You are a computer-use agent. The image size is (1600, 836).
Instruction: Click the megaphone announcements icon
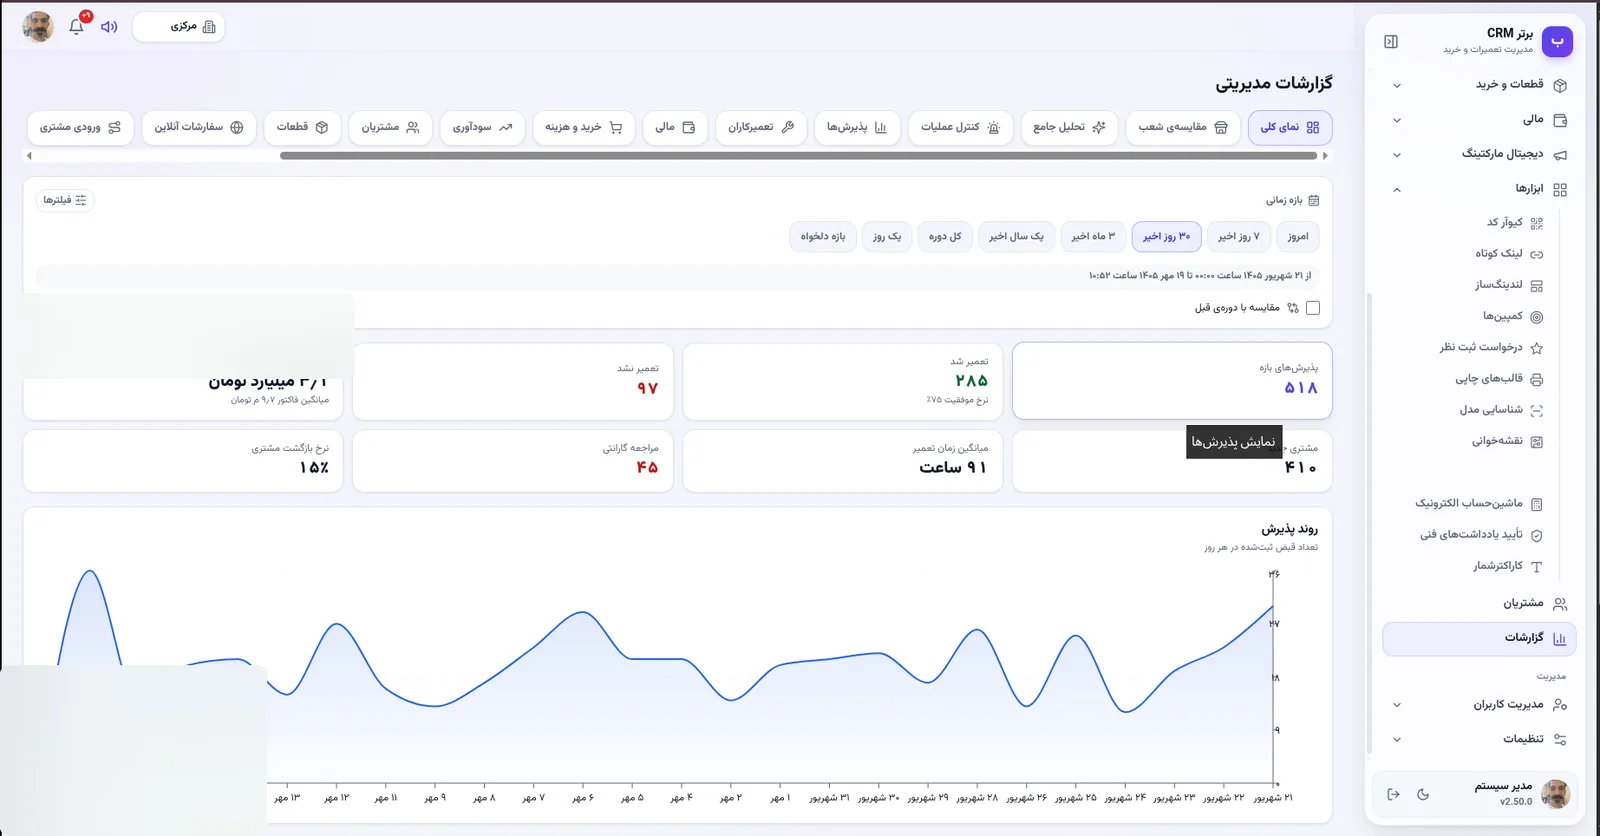click(x=109, y=27)
